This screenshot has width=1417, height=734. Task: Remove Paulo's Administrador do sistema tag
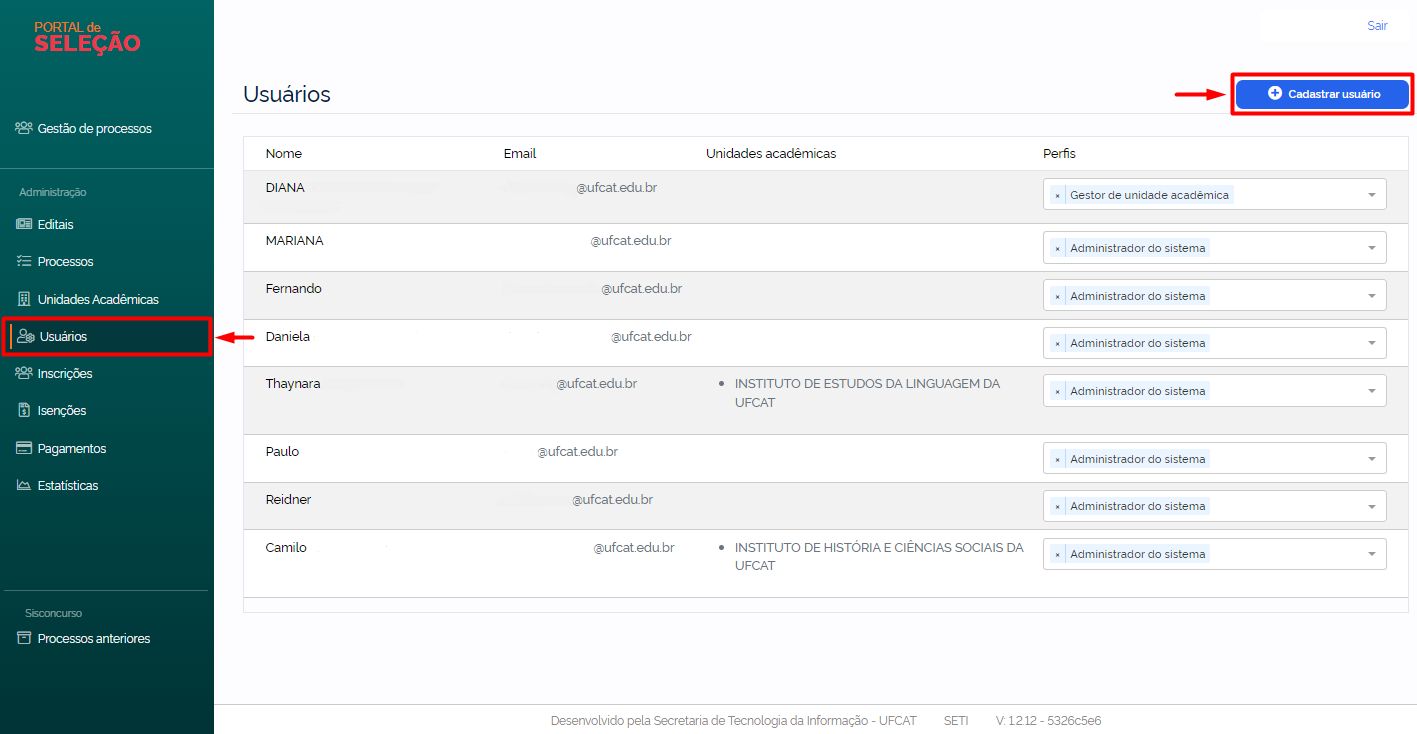tap(1057, 459)
